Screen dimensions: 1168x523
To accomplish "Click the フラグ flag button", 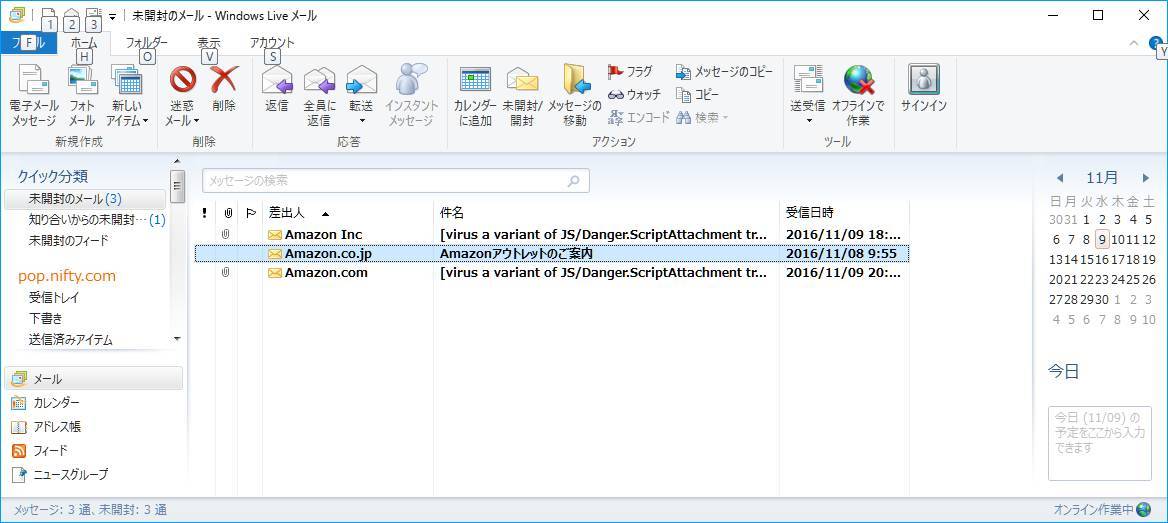I will 630,72.
